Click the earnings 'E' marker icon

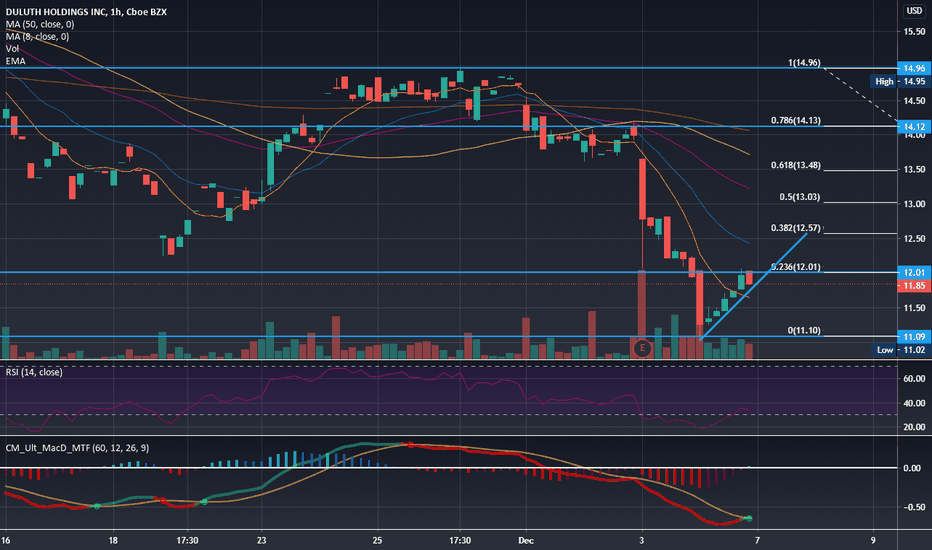[641, 348]
